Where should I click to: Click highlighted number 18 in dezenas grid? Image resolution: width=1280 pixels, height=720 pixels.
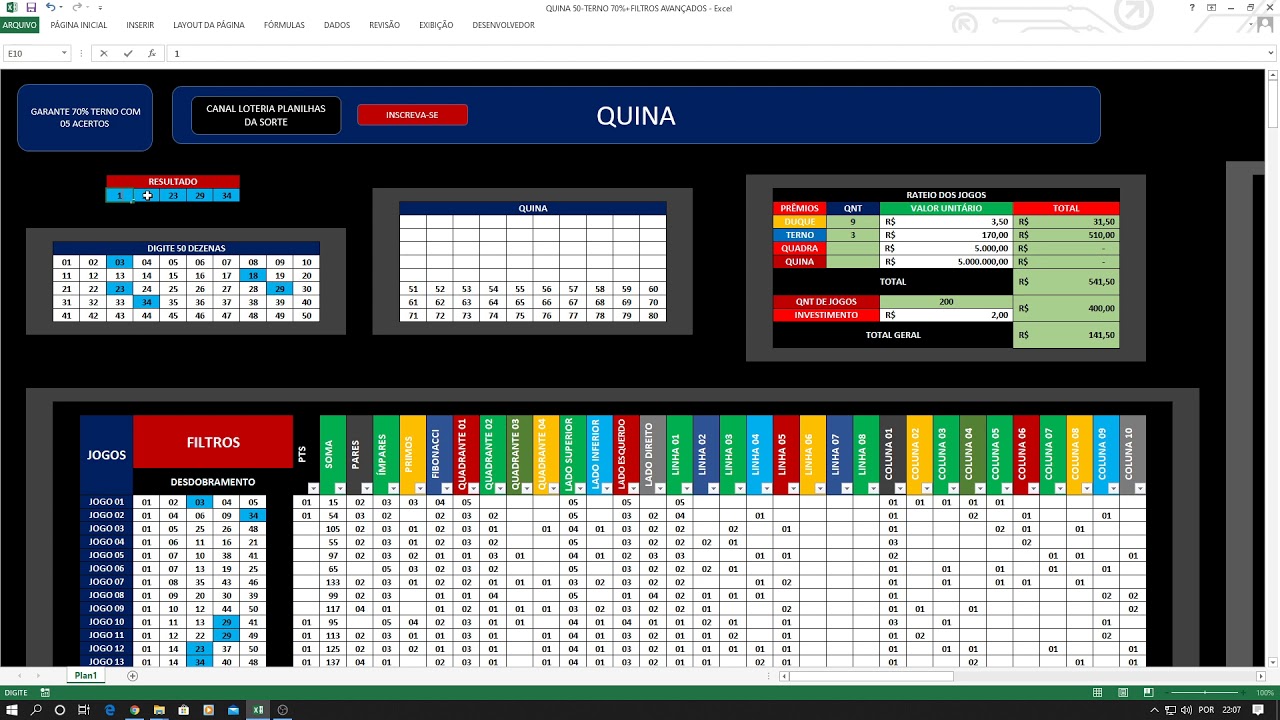[x=253, y=275]
